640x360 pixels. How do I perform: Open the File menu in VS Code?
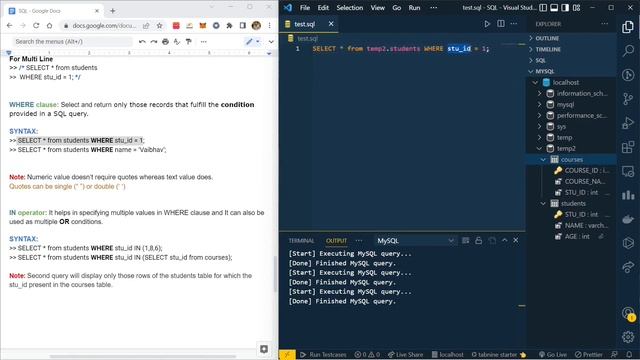(x=304, y=8)
